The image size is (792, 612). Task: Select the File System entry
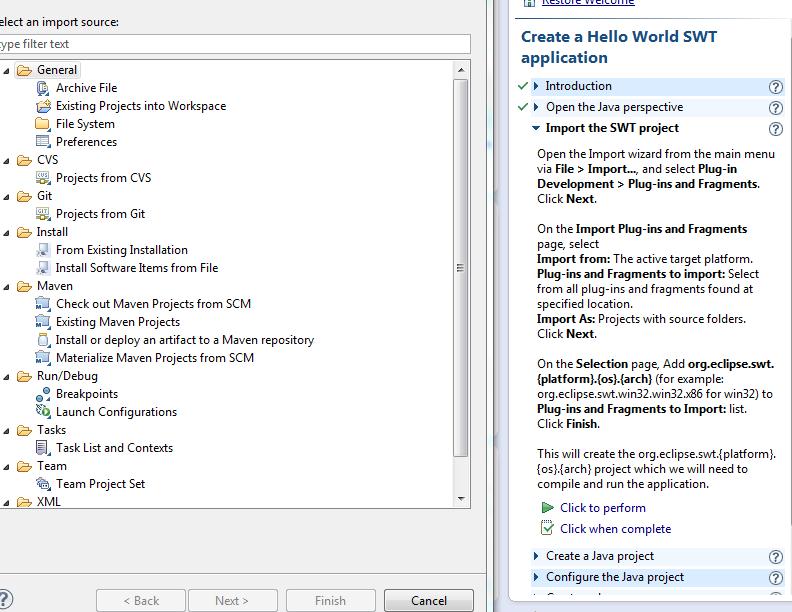point(85,124)
